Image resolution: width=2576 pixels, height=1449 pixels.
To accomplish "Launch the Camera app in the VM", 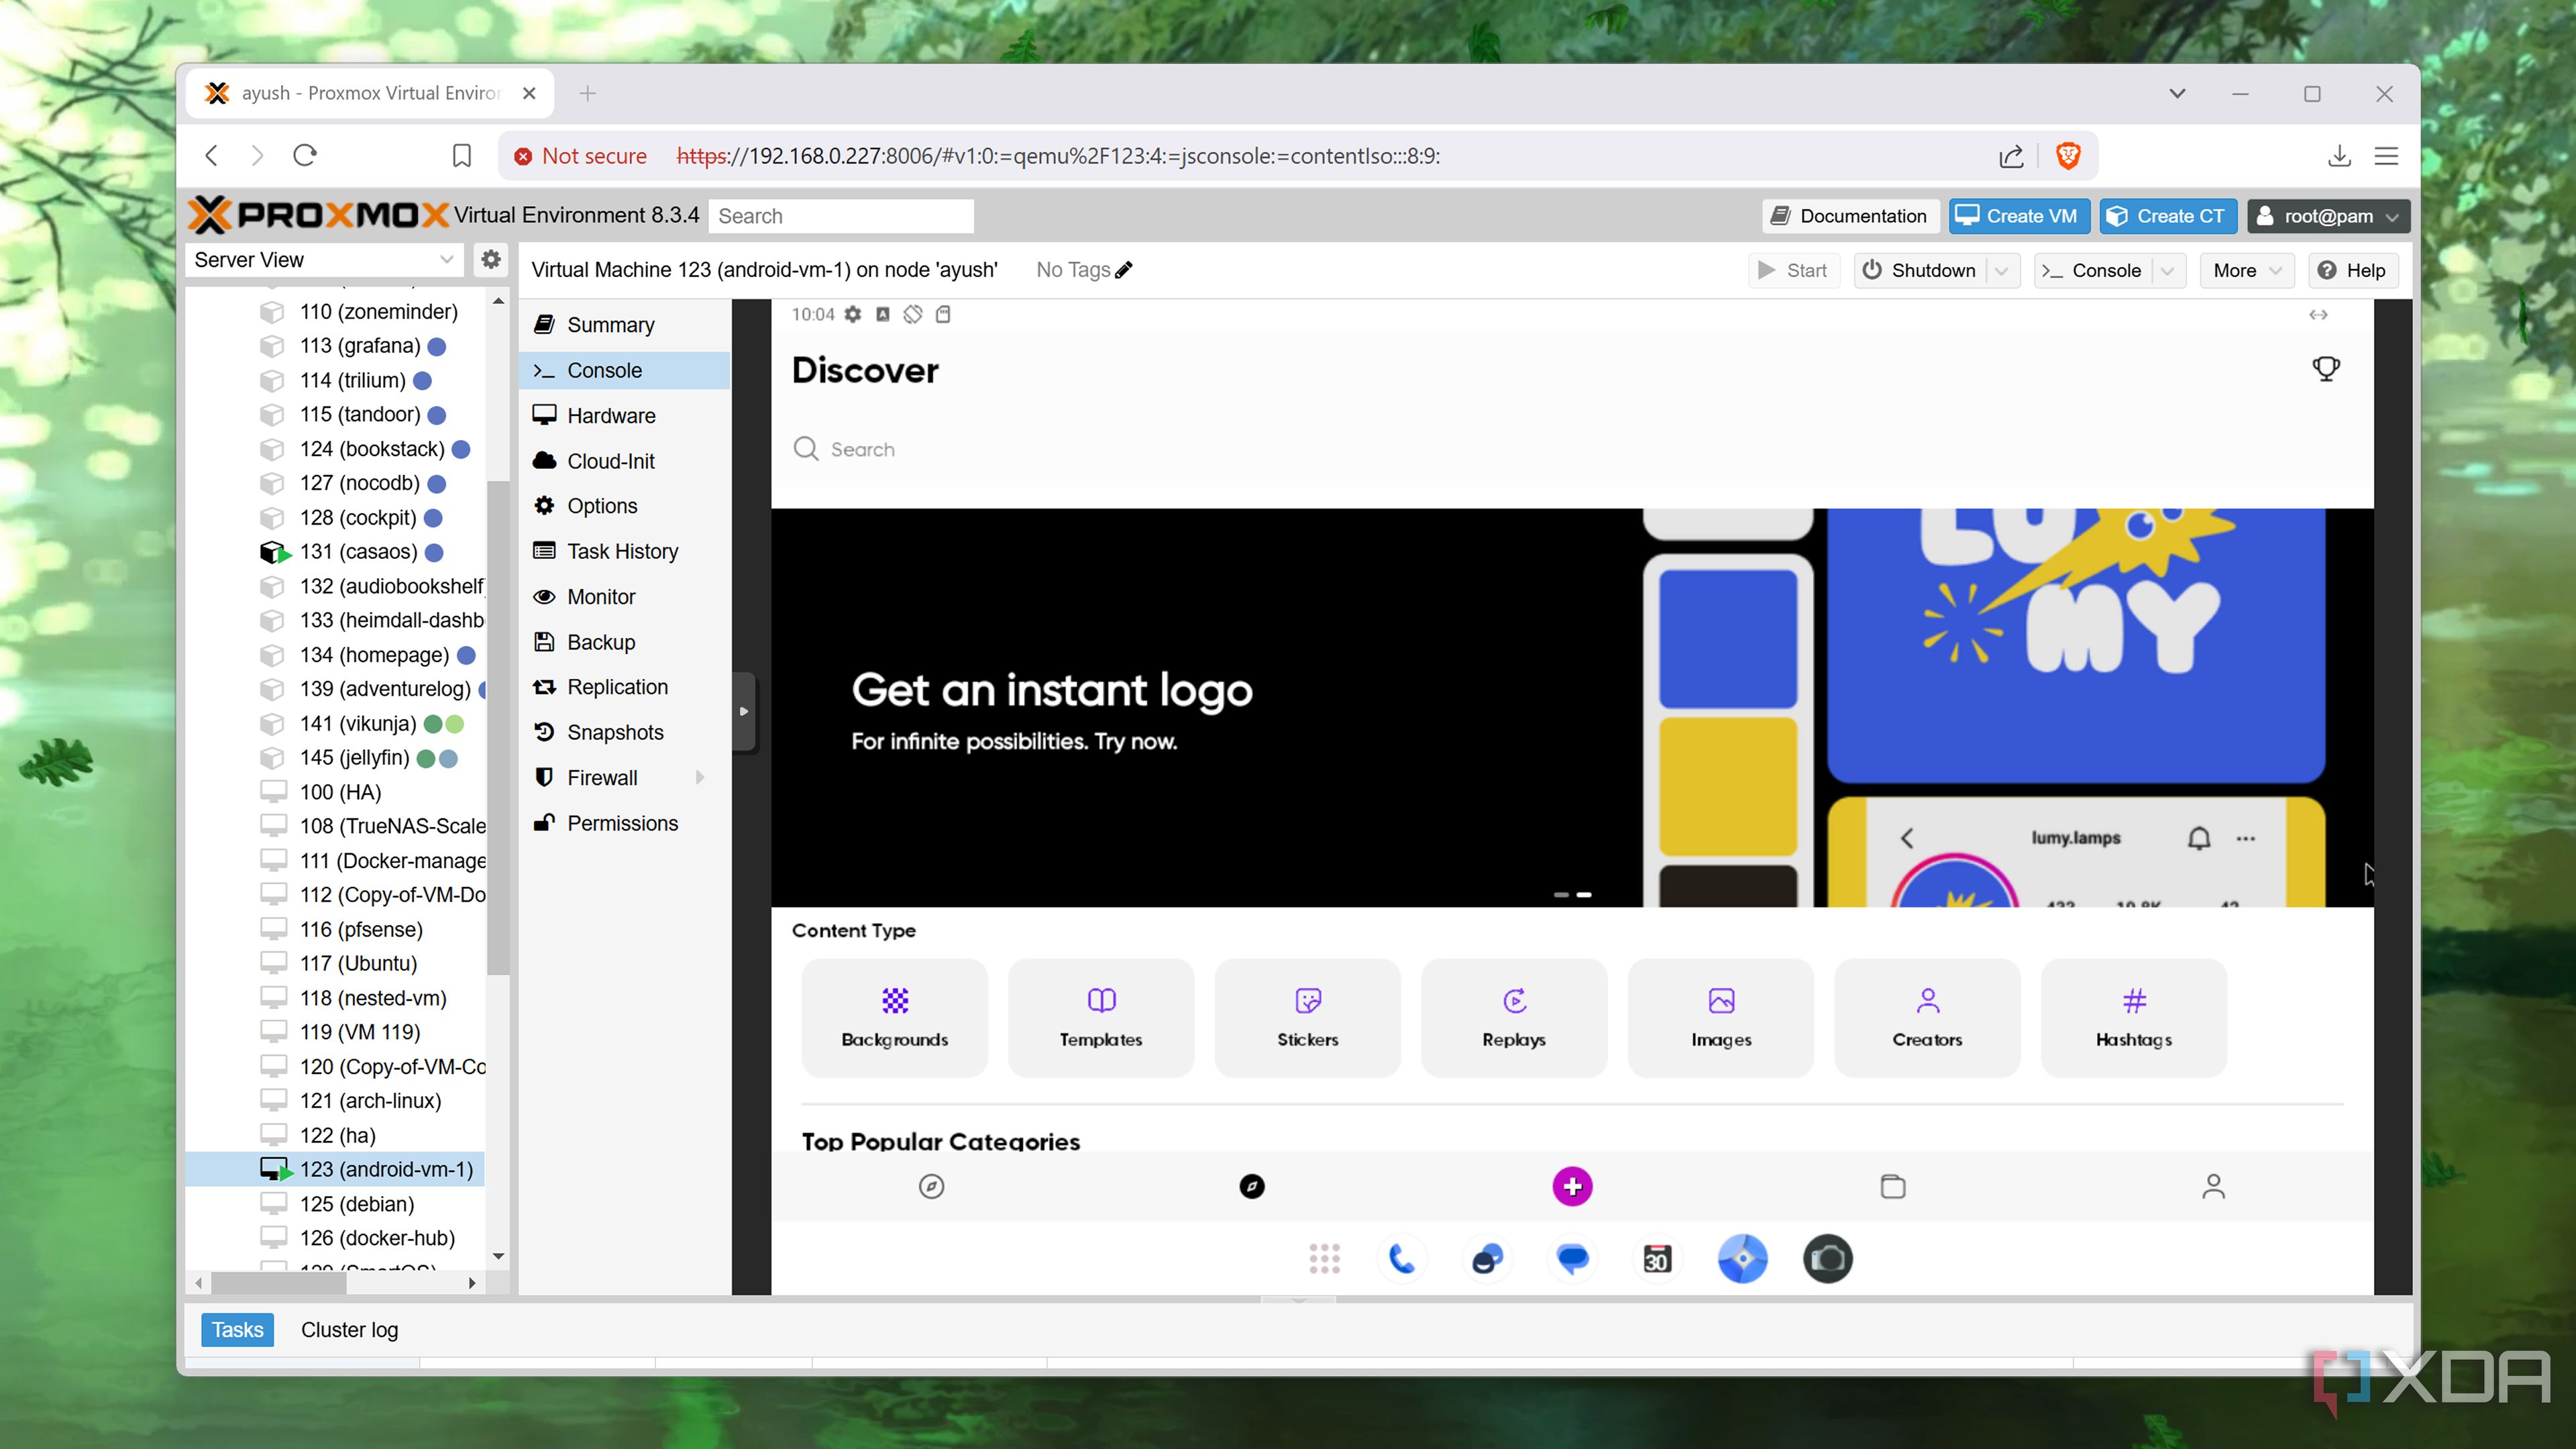I will tap(1827, 1259).
